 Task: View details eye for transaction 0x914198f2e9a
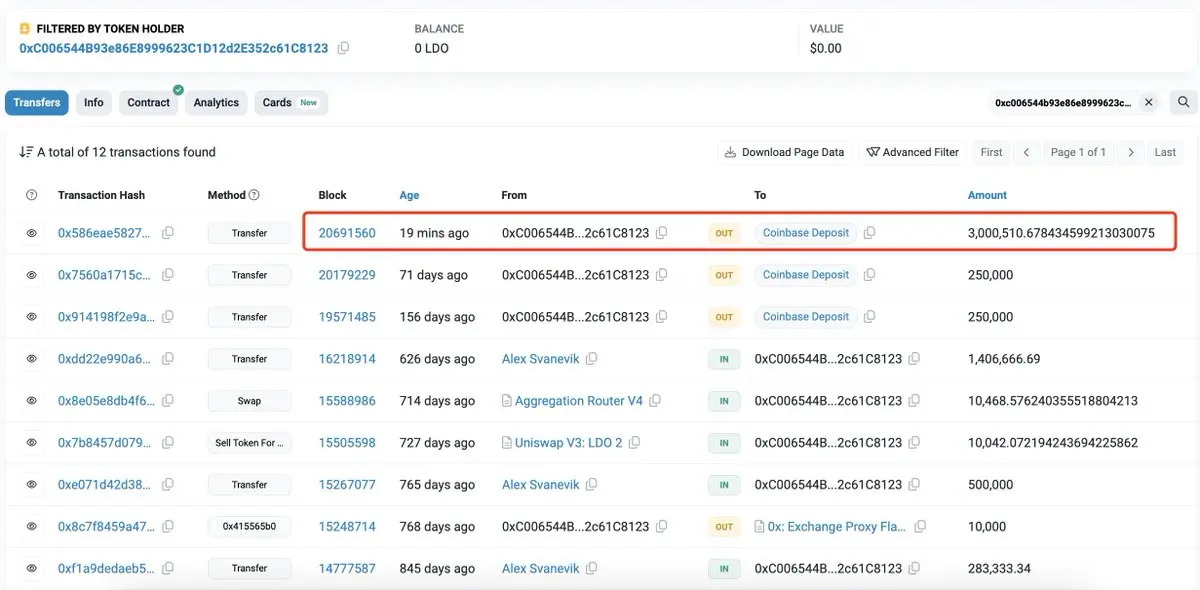31,317
